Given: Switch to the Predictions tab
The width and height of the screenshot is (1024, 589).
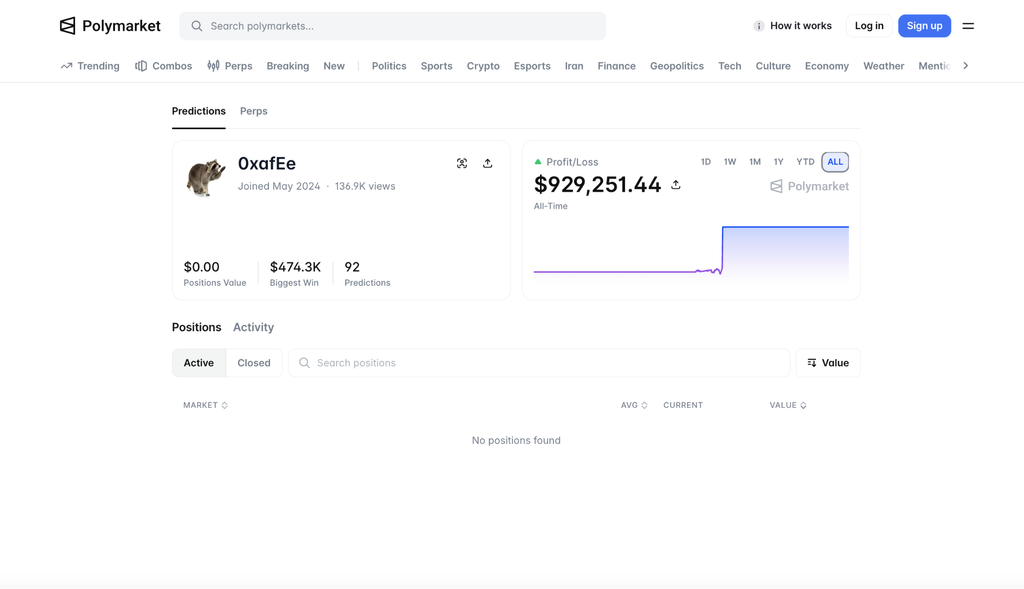Looking at the screenshot, I should pos(199,111).
